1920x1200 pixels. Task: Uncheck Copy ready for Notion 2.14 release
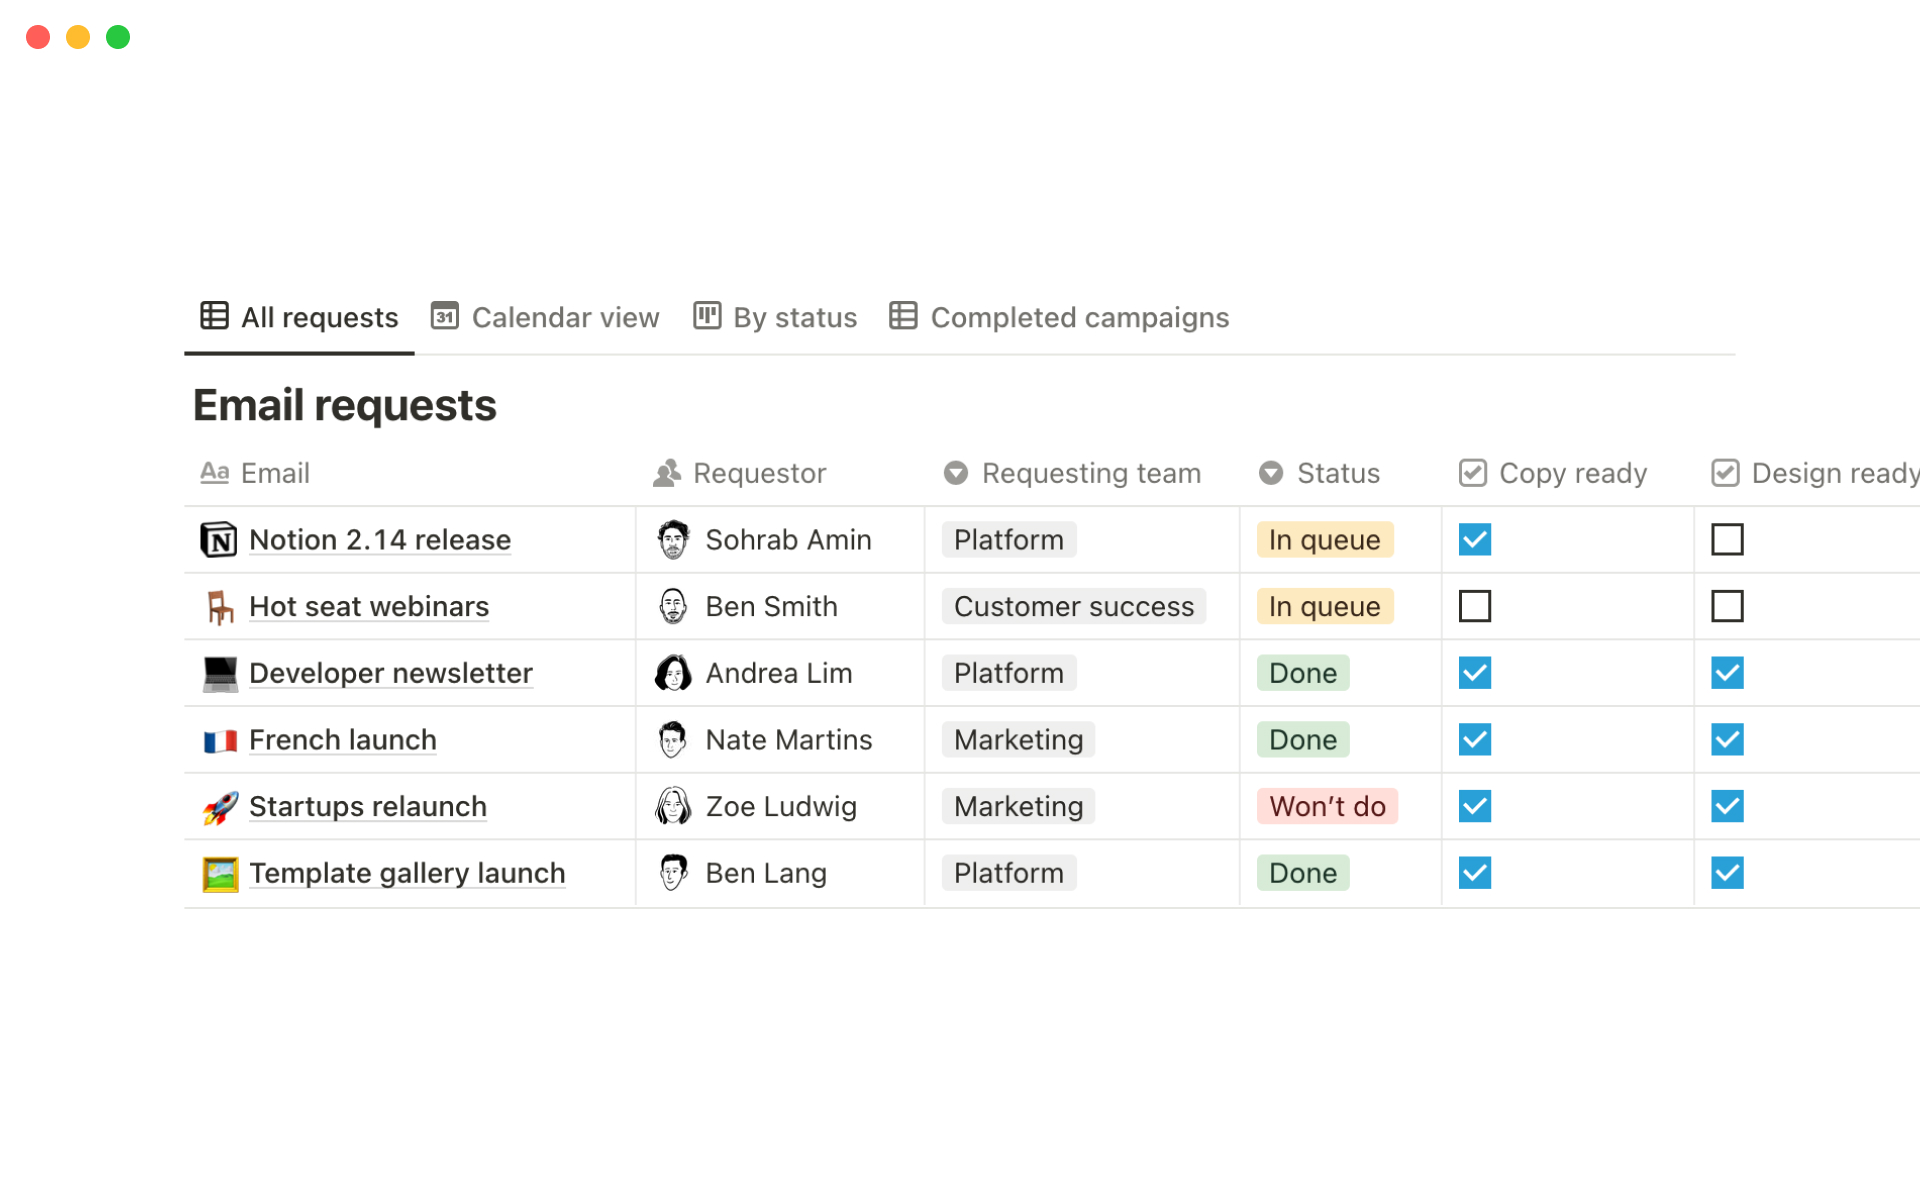click(1474, 540)
